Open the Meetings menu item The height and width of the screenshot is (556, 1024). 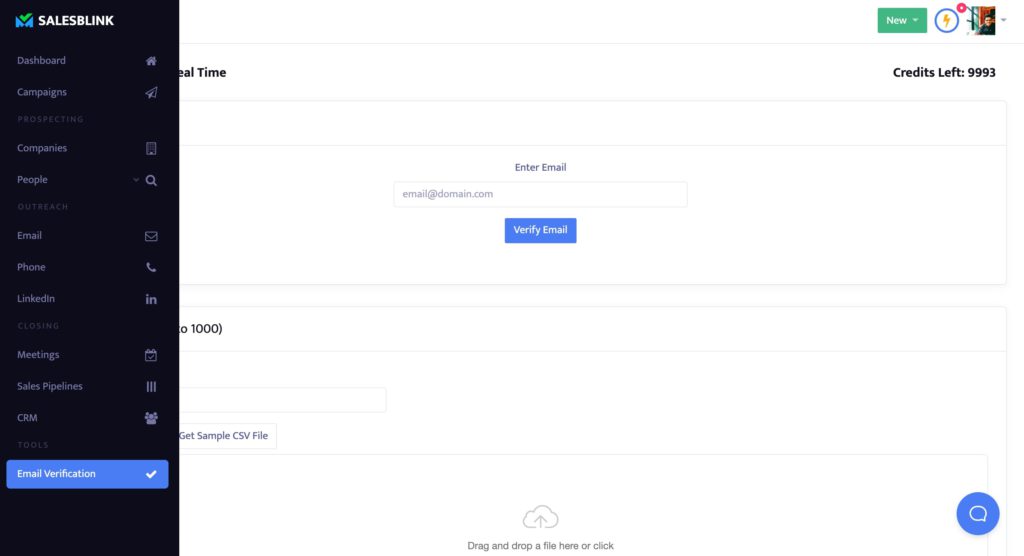tap(88, 355)
